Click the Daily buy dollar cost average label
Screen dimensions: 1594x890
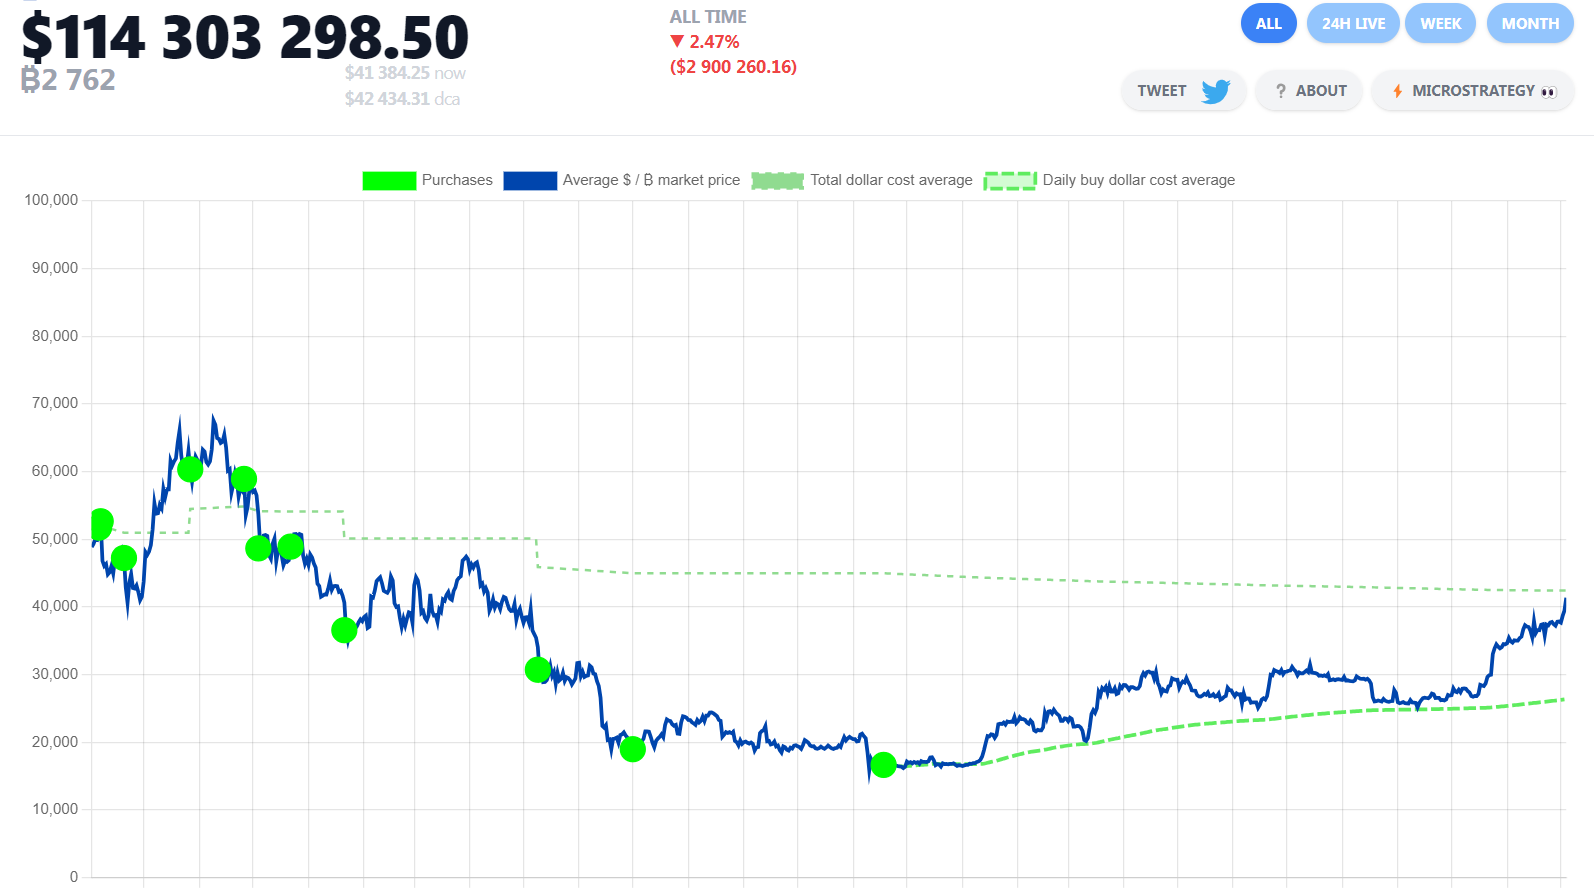1138,180
